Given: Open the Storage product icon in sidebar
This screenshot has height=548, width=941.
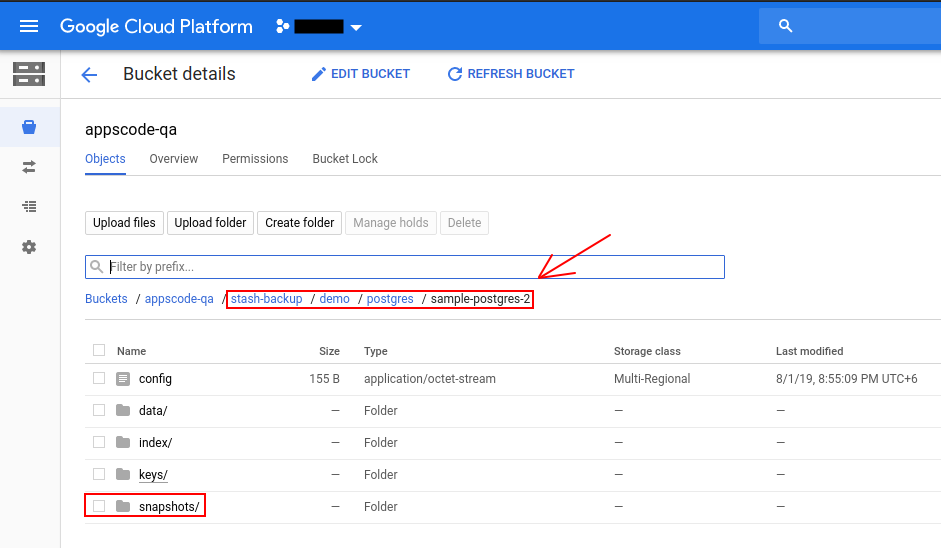Looking at the screenshot, I should tap(29, 74).
